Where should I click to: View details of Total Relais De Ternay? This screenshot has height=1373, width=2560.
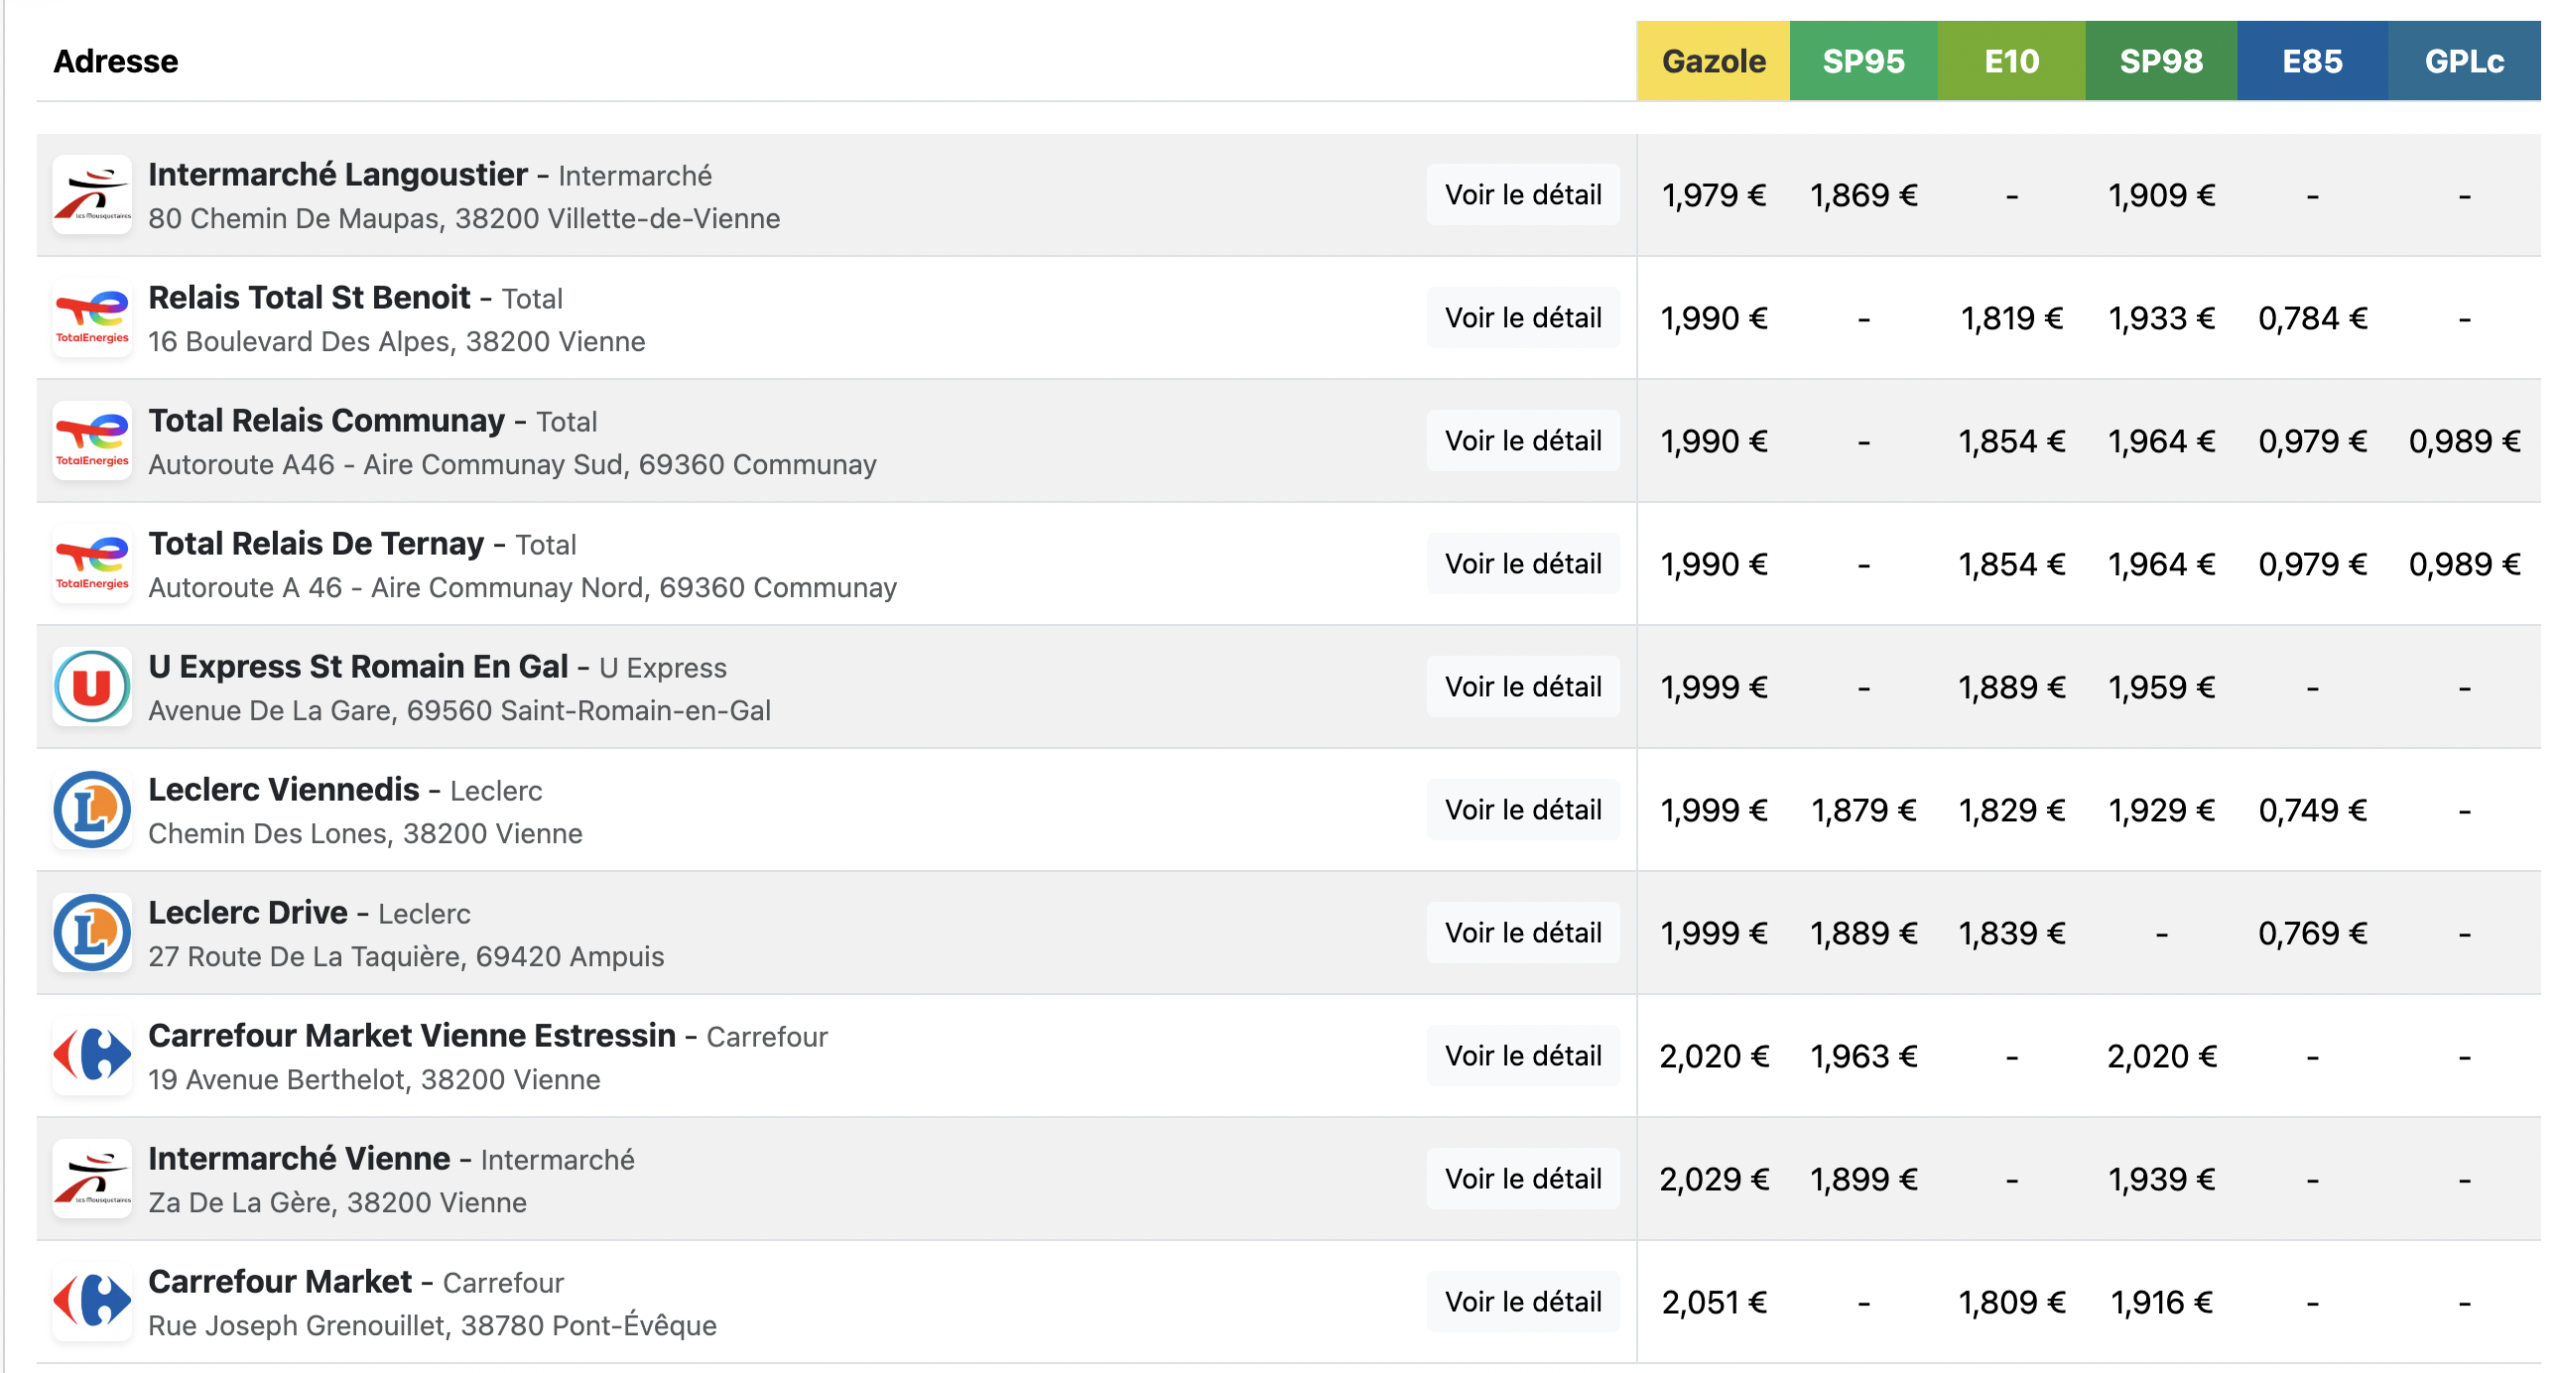pos(1522,564)
